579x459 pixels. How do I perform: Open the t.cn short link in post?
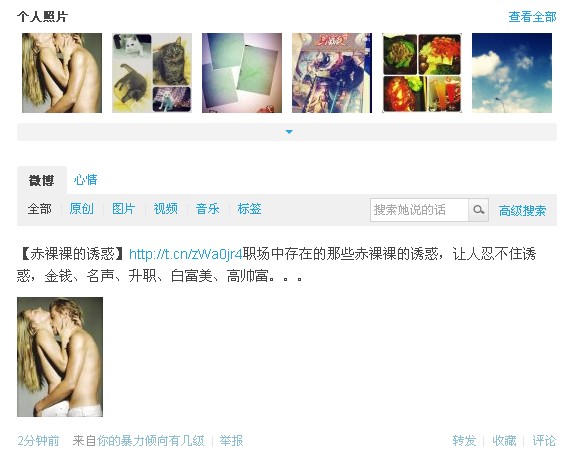186,254
